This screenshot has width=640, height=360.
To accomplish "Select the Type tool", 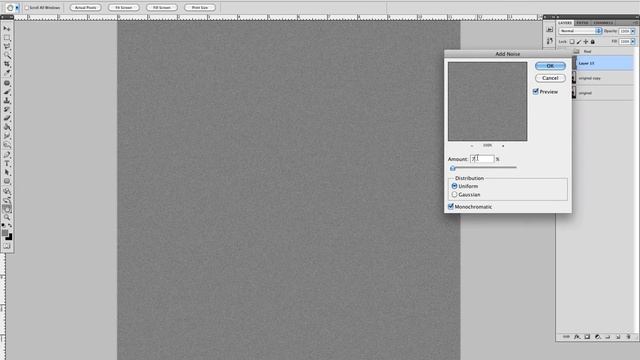I will click(x=7, y=163).
